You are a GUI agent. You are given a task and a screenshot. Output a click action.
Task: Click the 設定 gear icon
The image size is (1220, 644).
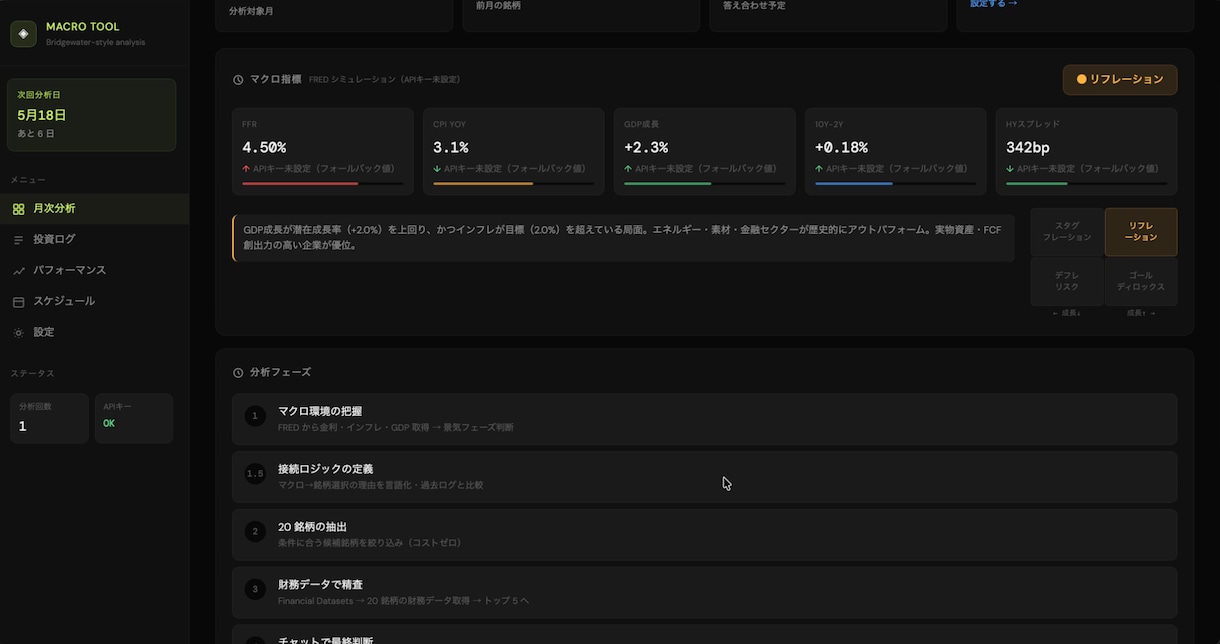18,333
